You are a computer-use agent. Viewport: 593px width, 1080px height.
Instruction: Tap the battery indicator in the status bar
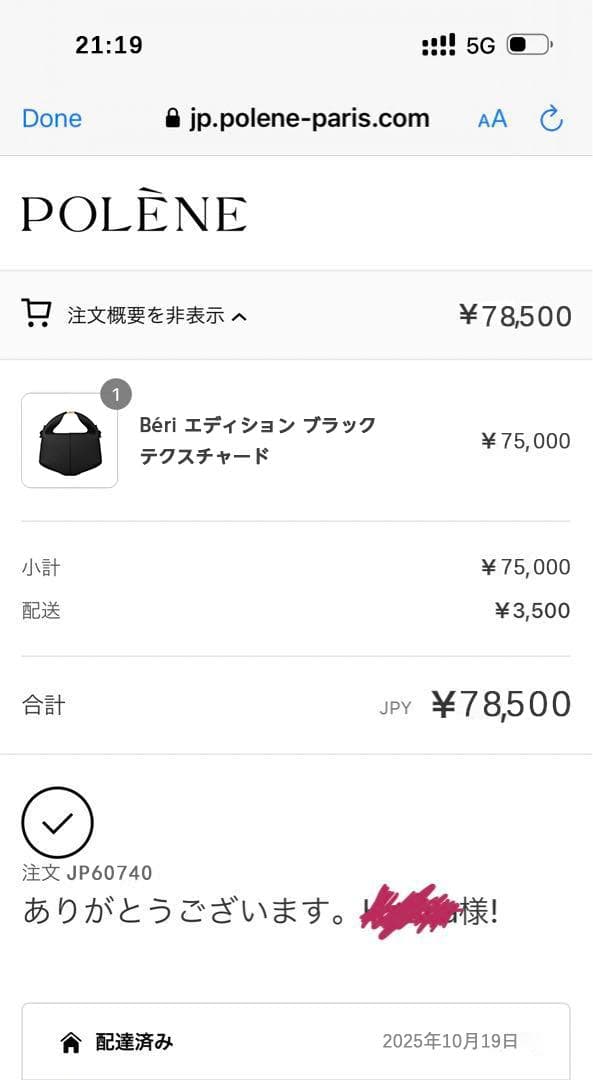527,44
